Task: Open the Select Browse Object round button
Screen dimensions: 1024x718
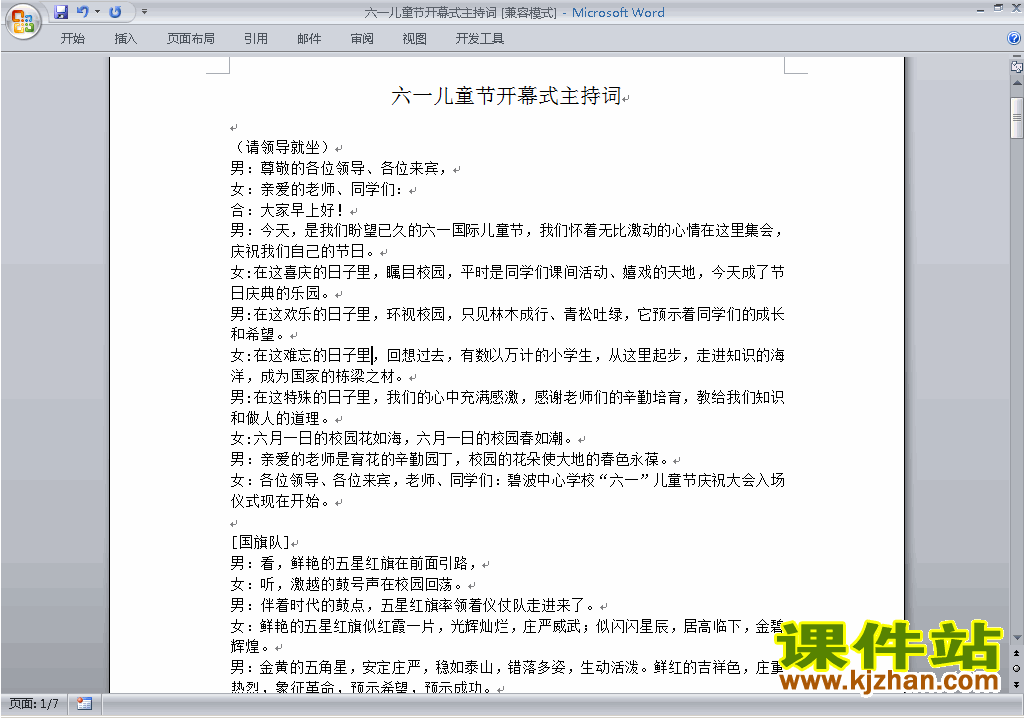Action: 1016,668
